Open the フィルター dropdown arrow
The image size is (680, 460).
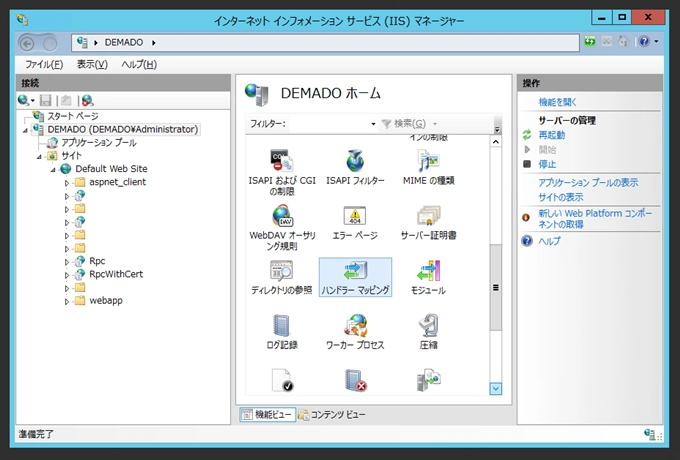click(373, 124)
